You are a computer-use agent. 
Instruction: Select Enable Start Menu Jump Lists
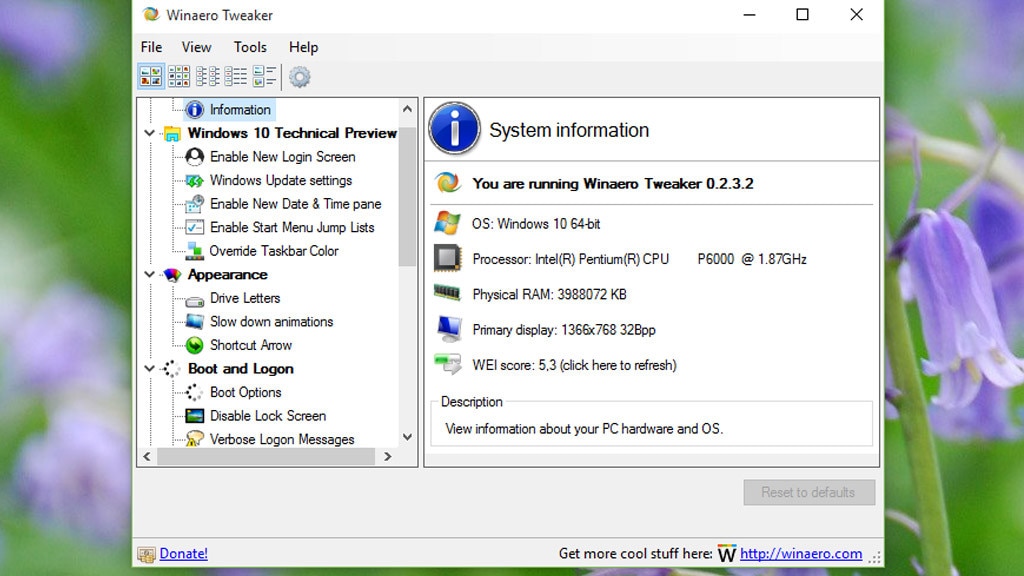(x=292, y=227)
